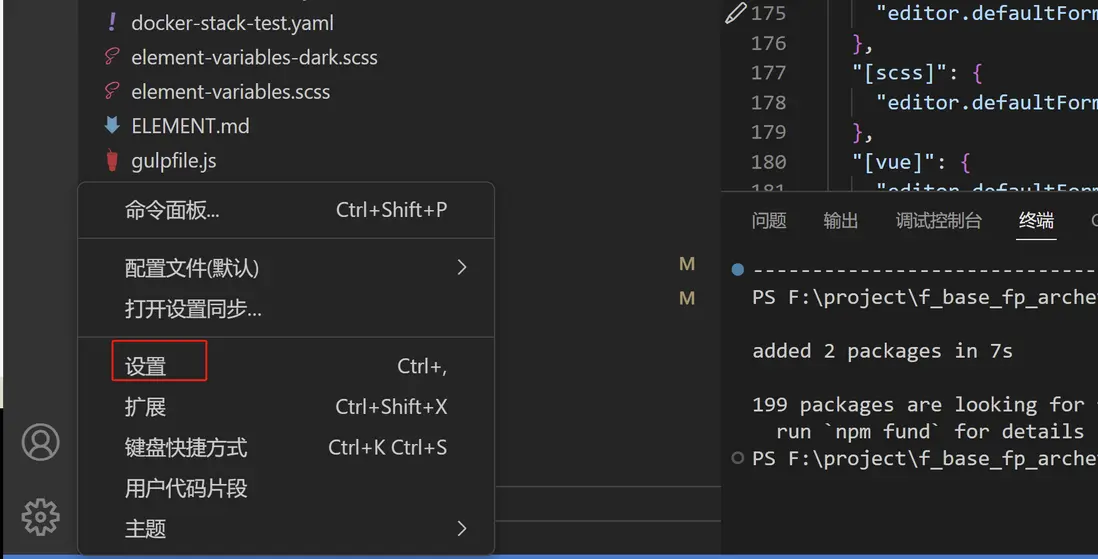Choose 设置 in the manage menu

tap(146, 366)
